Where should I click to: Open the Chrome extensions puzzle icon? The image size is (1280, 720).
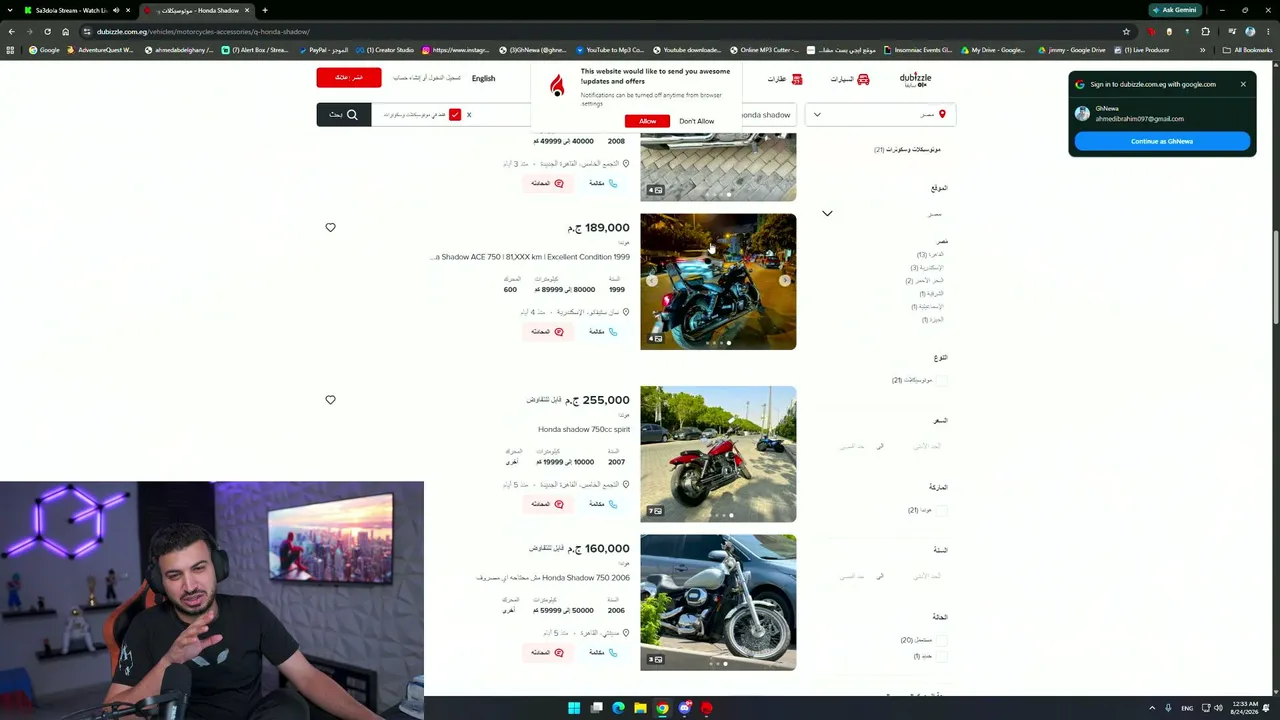[1205, 31]
